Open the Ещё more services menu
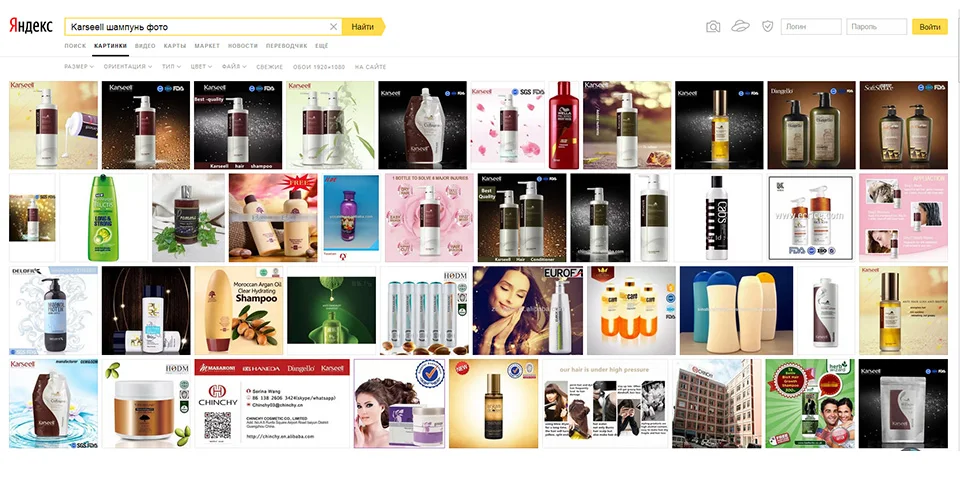The image size is (960, 477). click(x=321, y=46)
